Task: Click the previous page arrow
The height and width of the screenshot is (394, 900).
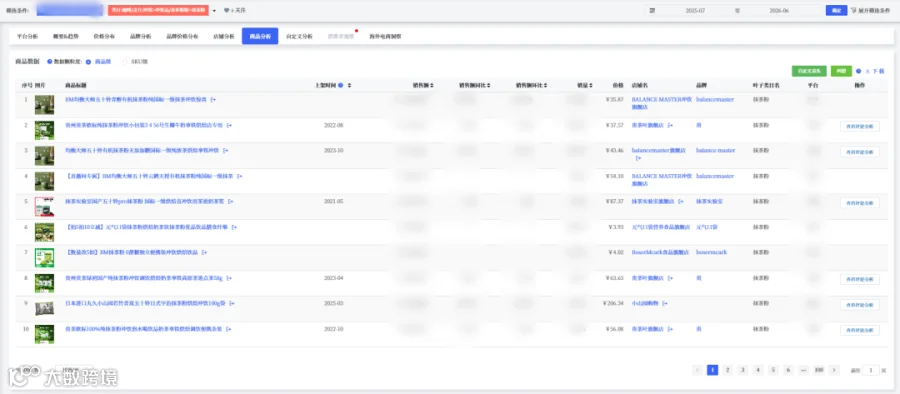Action: [x=697, y=370]
